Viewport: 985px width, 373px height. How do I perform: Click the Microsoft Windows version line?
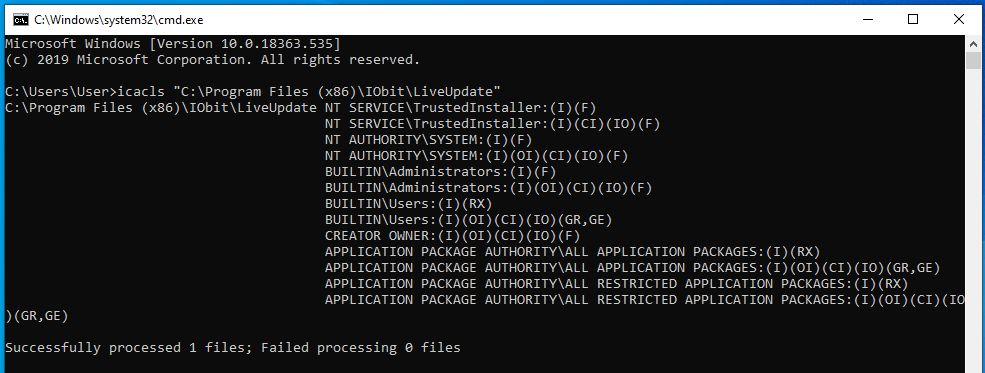coord(173,44)
